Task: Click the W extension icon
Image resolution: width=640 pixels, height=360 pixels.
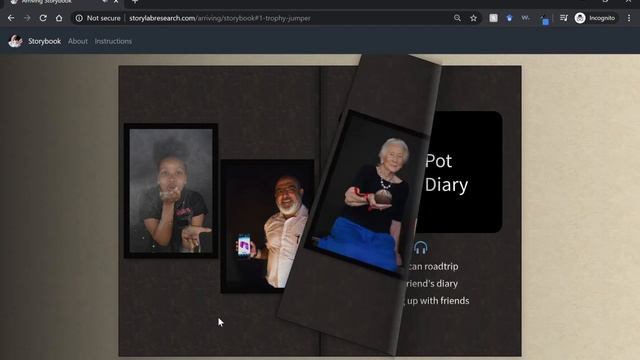Action: tap(525, 18)
